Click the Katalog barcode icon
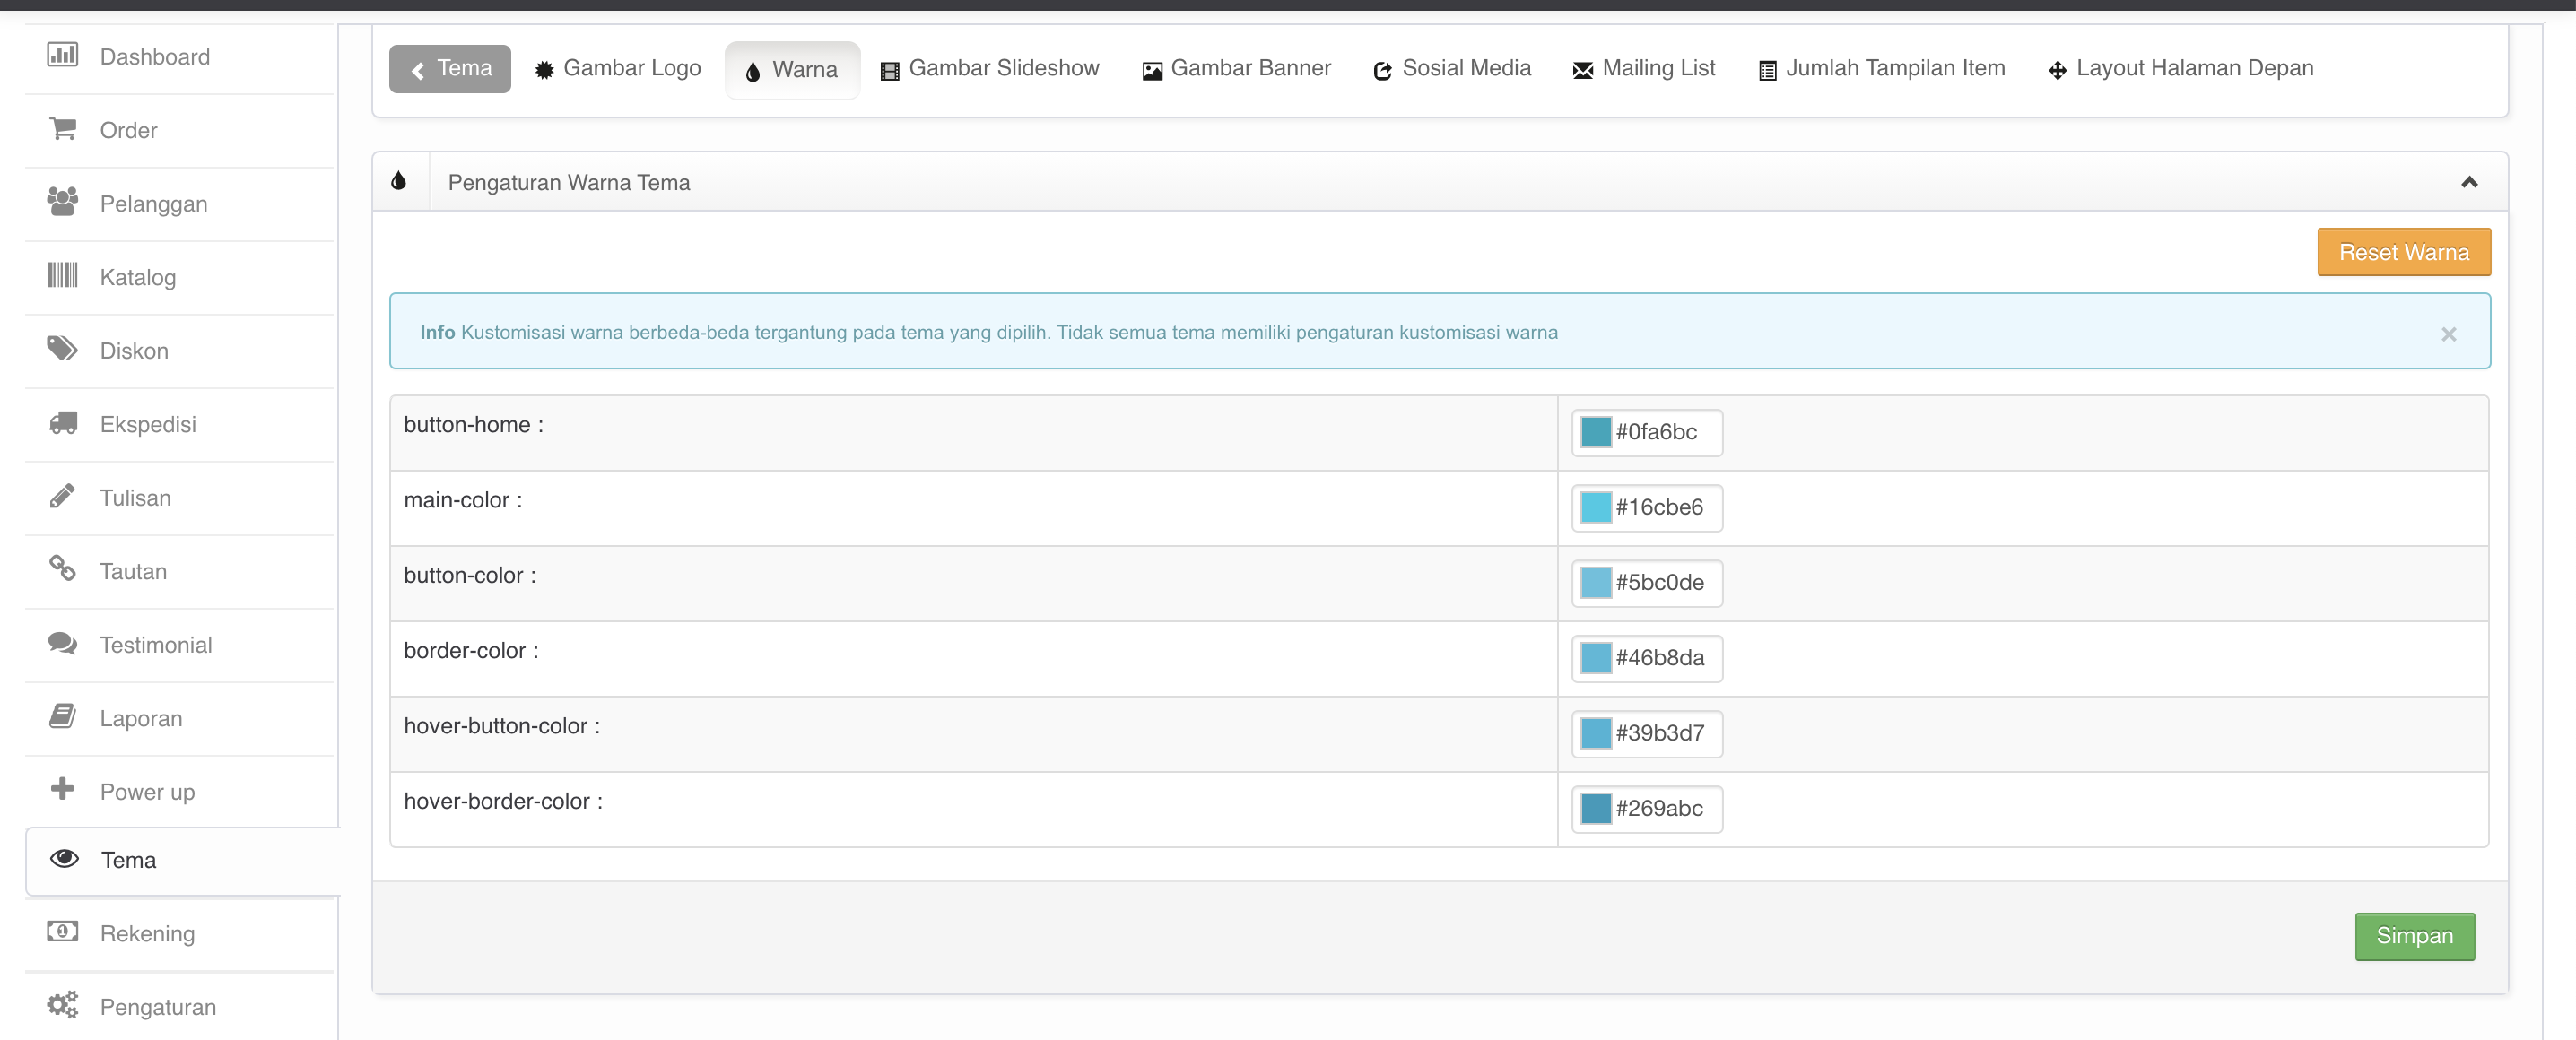Viewport: 2576px width, 1040px height. coord(62,276)
